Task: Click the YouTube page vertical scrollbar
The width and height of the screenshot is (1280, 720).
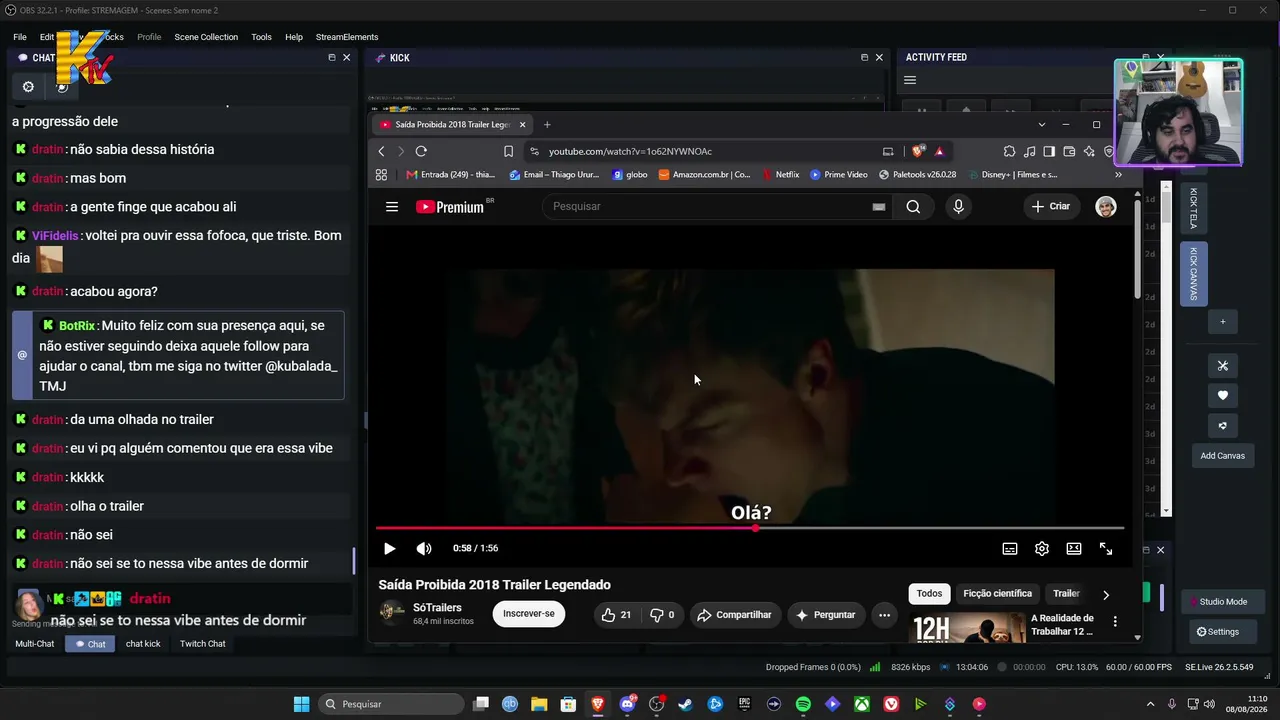Action: tap(1137, 250)
